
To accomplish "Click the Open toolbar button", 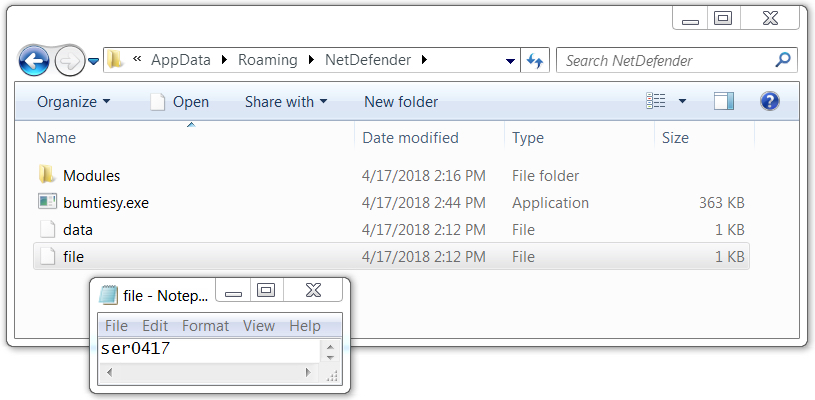I will pos(180,102).
